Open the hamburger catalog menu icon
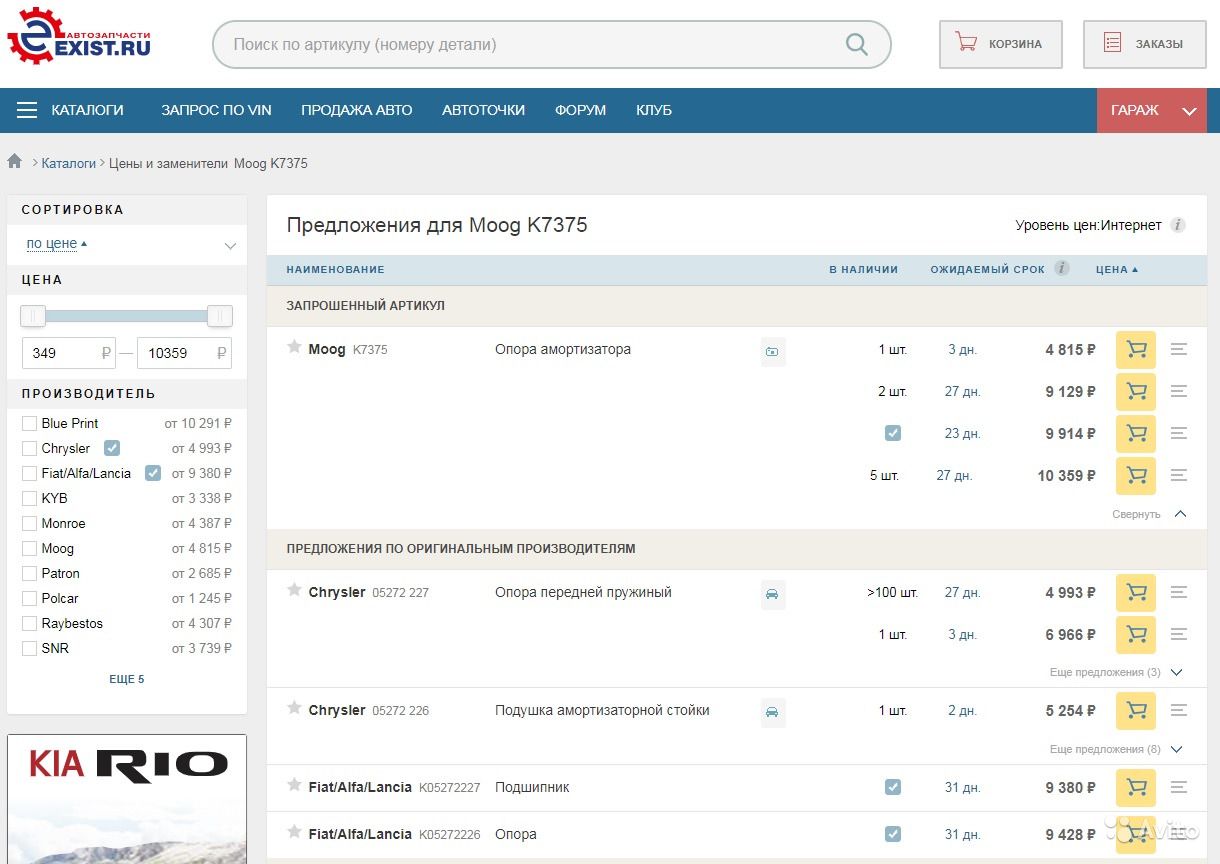This screenshot has height=864, width=1220. 27,110
